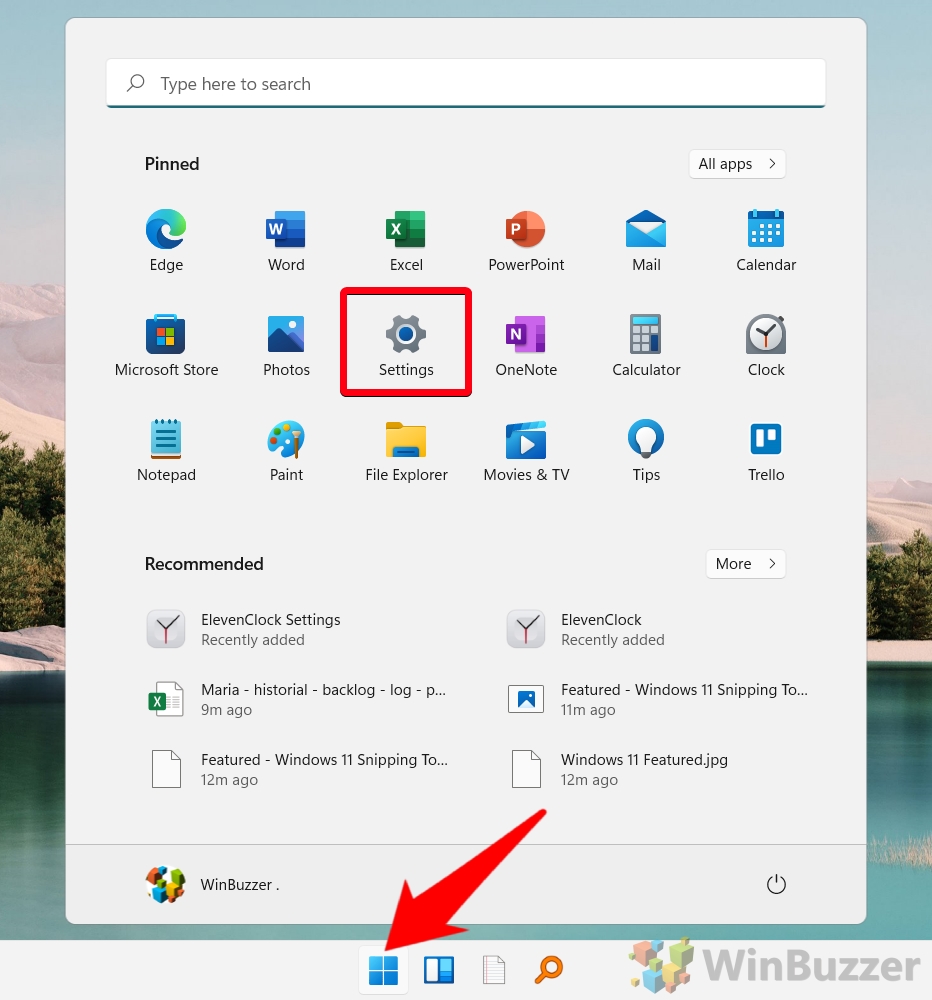Open the Calendar app icon

coord(766,241)
